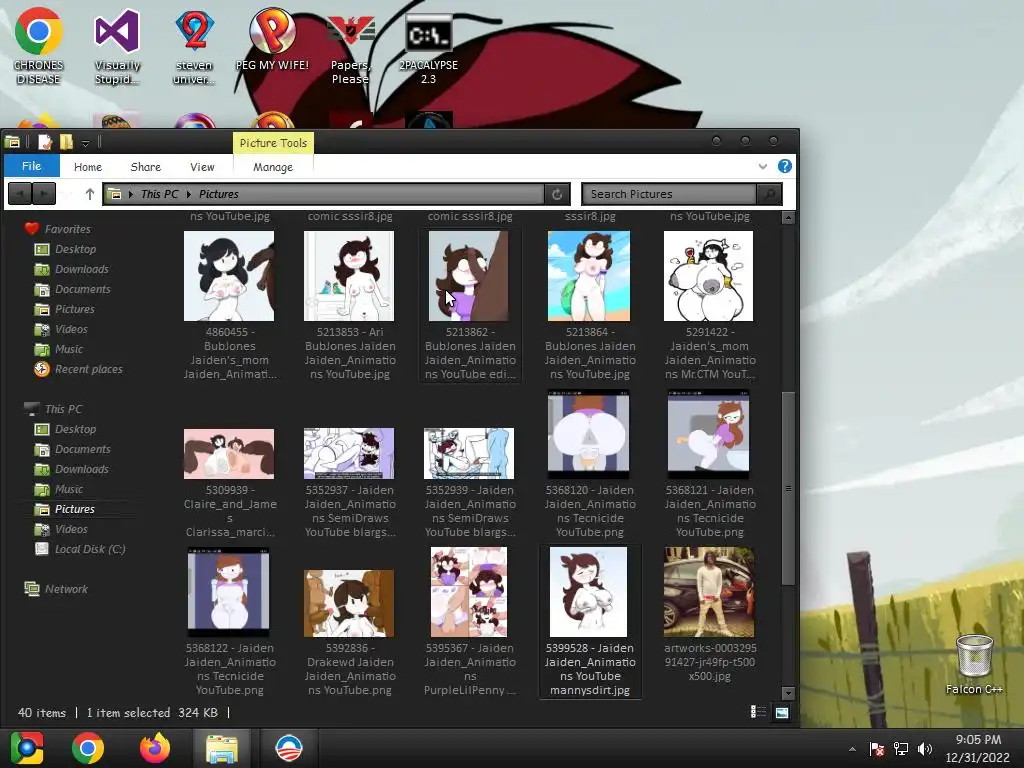Click the File Explorer taskbar button
1024x768 pixels.
[221, 748]
